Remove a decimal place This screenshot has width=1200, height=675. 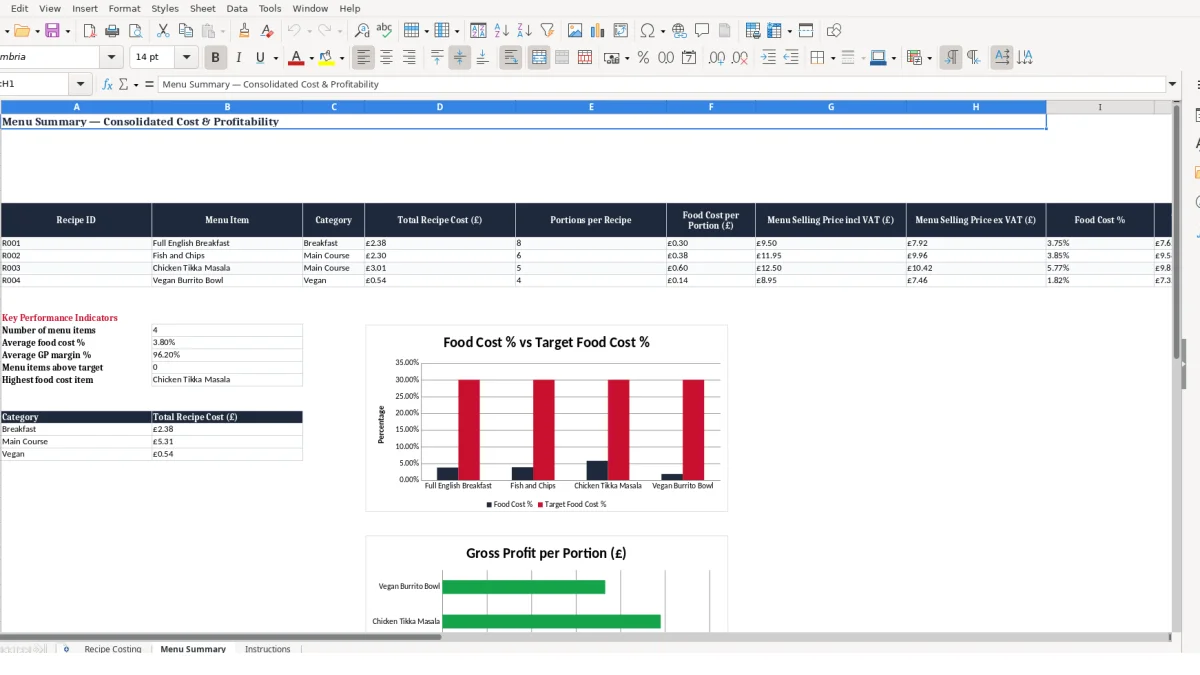740,58
